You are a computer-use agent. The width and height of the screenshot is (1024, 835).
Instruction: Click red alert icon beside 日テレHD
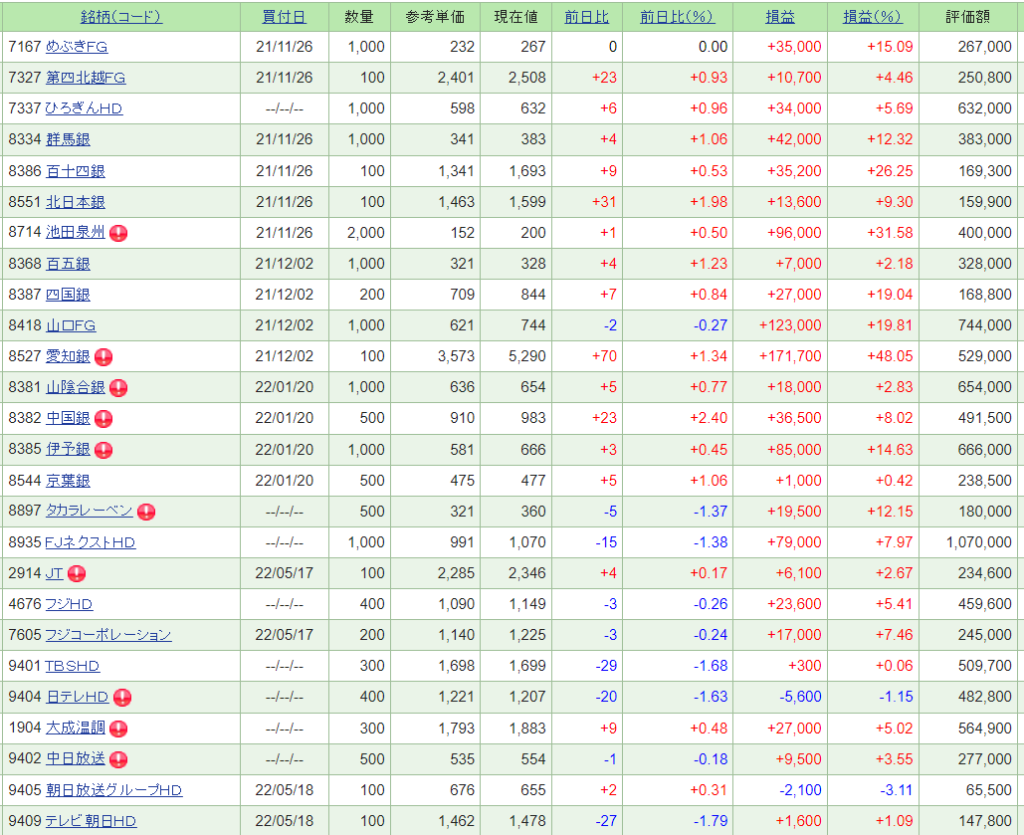coord(122,697)
